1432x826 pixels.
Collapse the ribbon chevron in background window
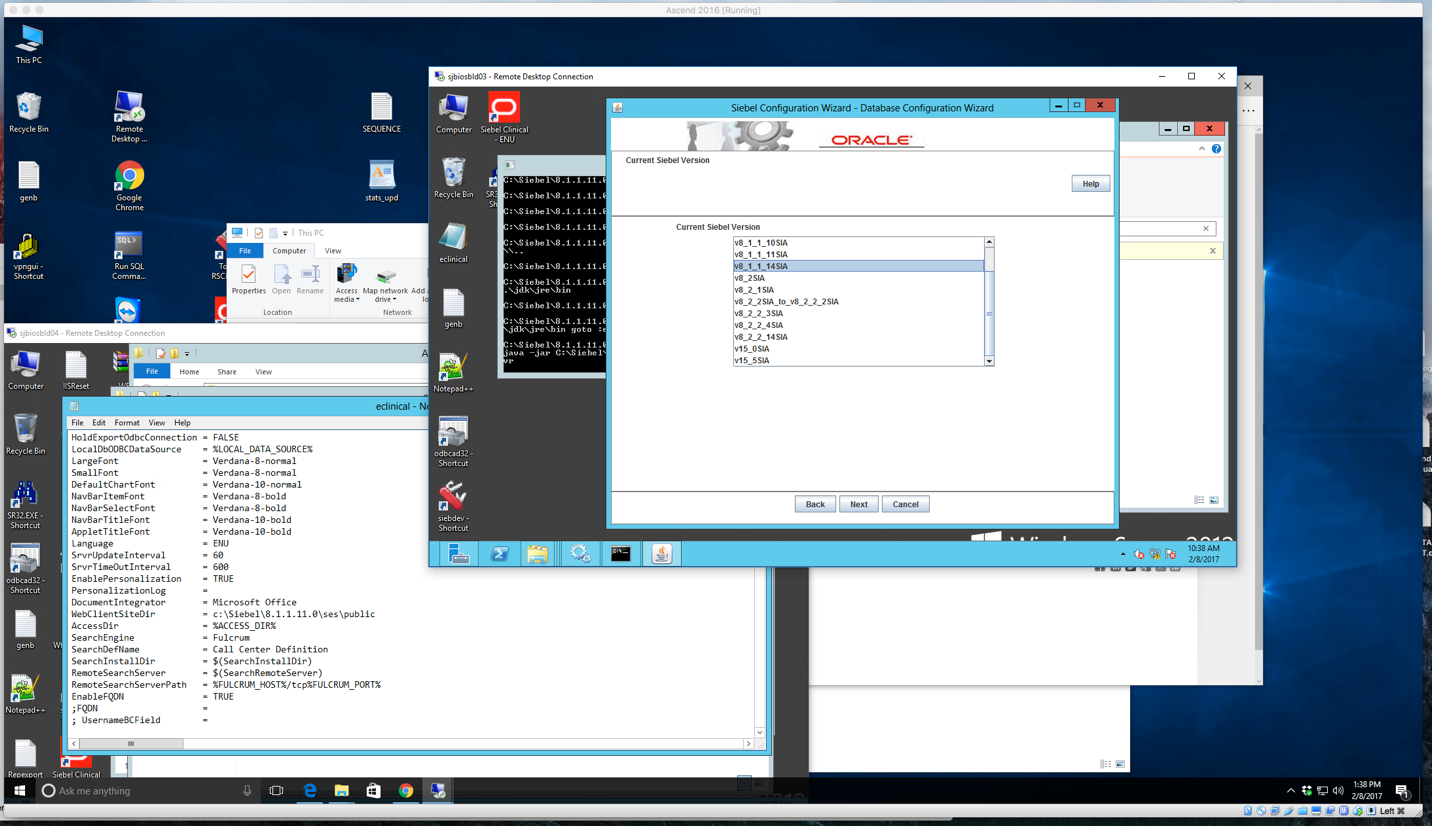coord(1202,149)
